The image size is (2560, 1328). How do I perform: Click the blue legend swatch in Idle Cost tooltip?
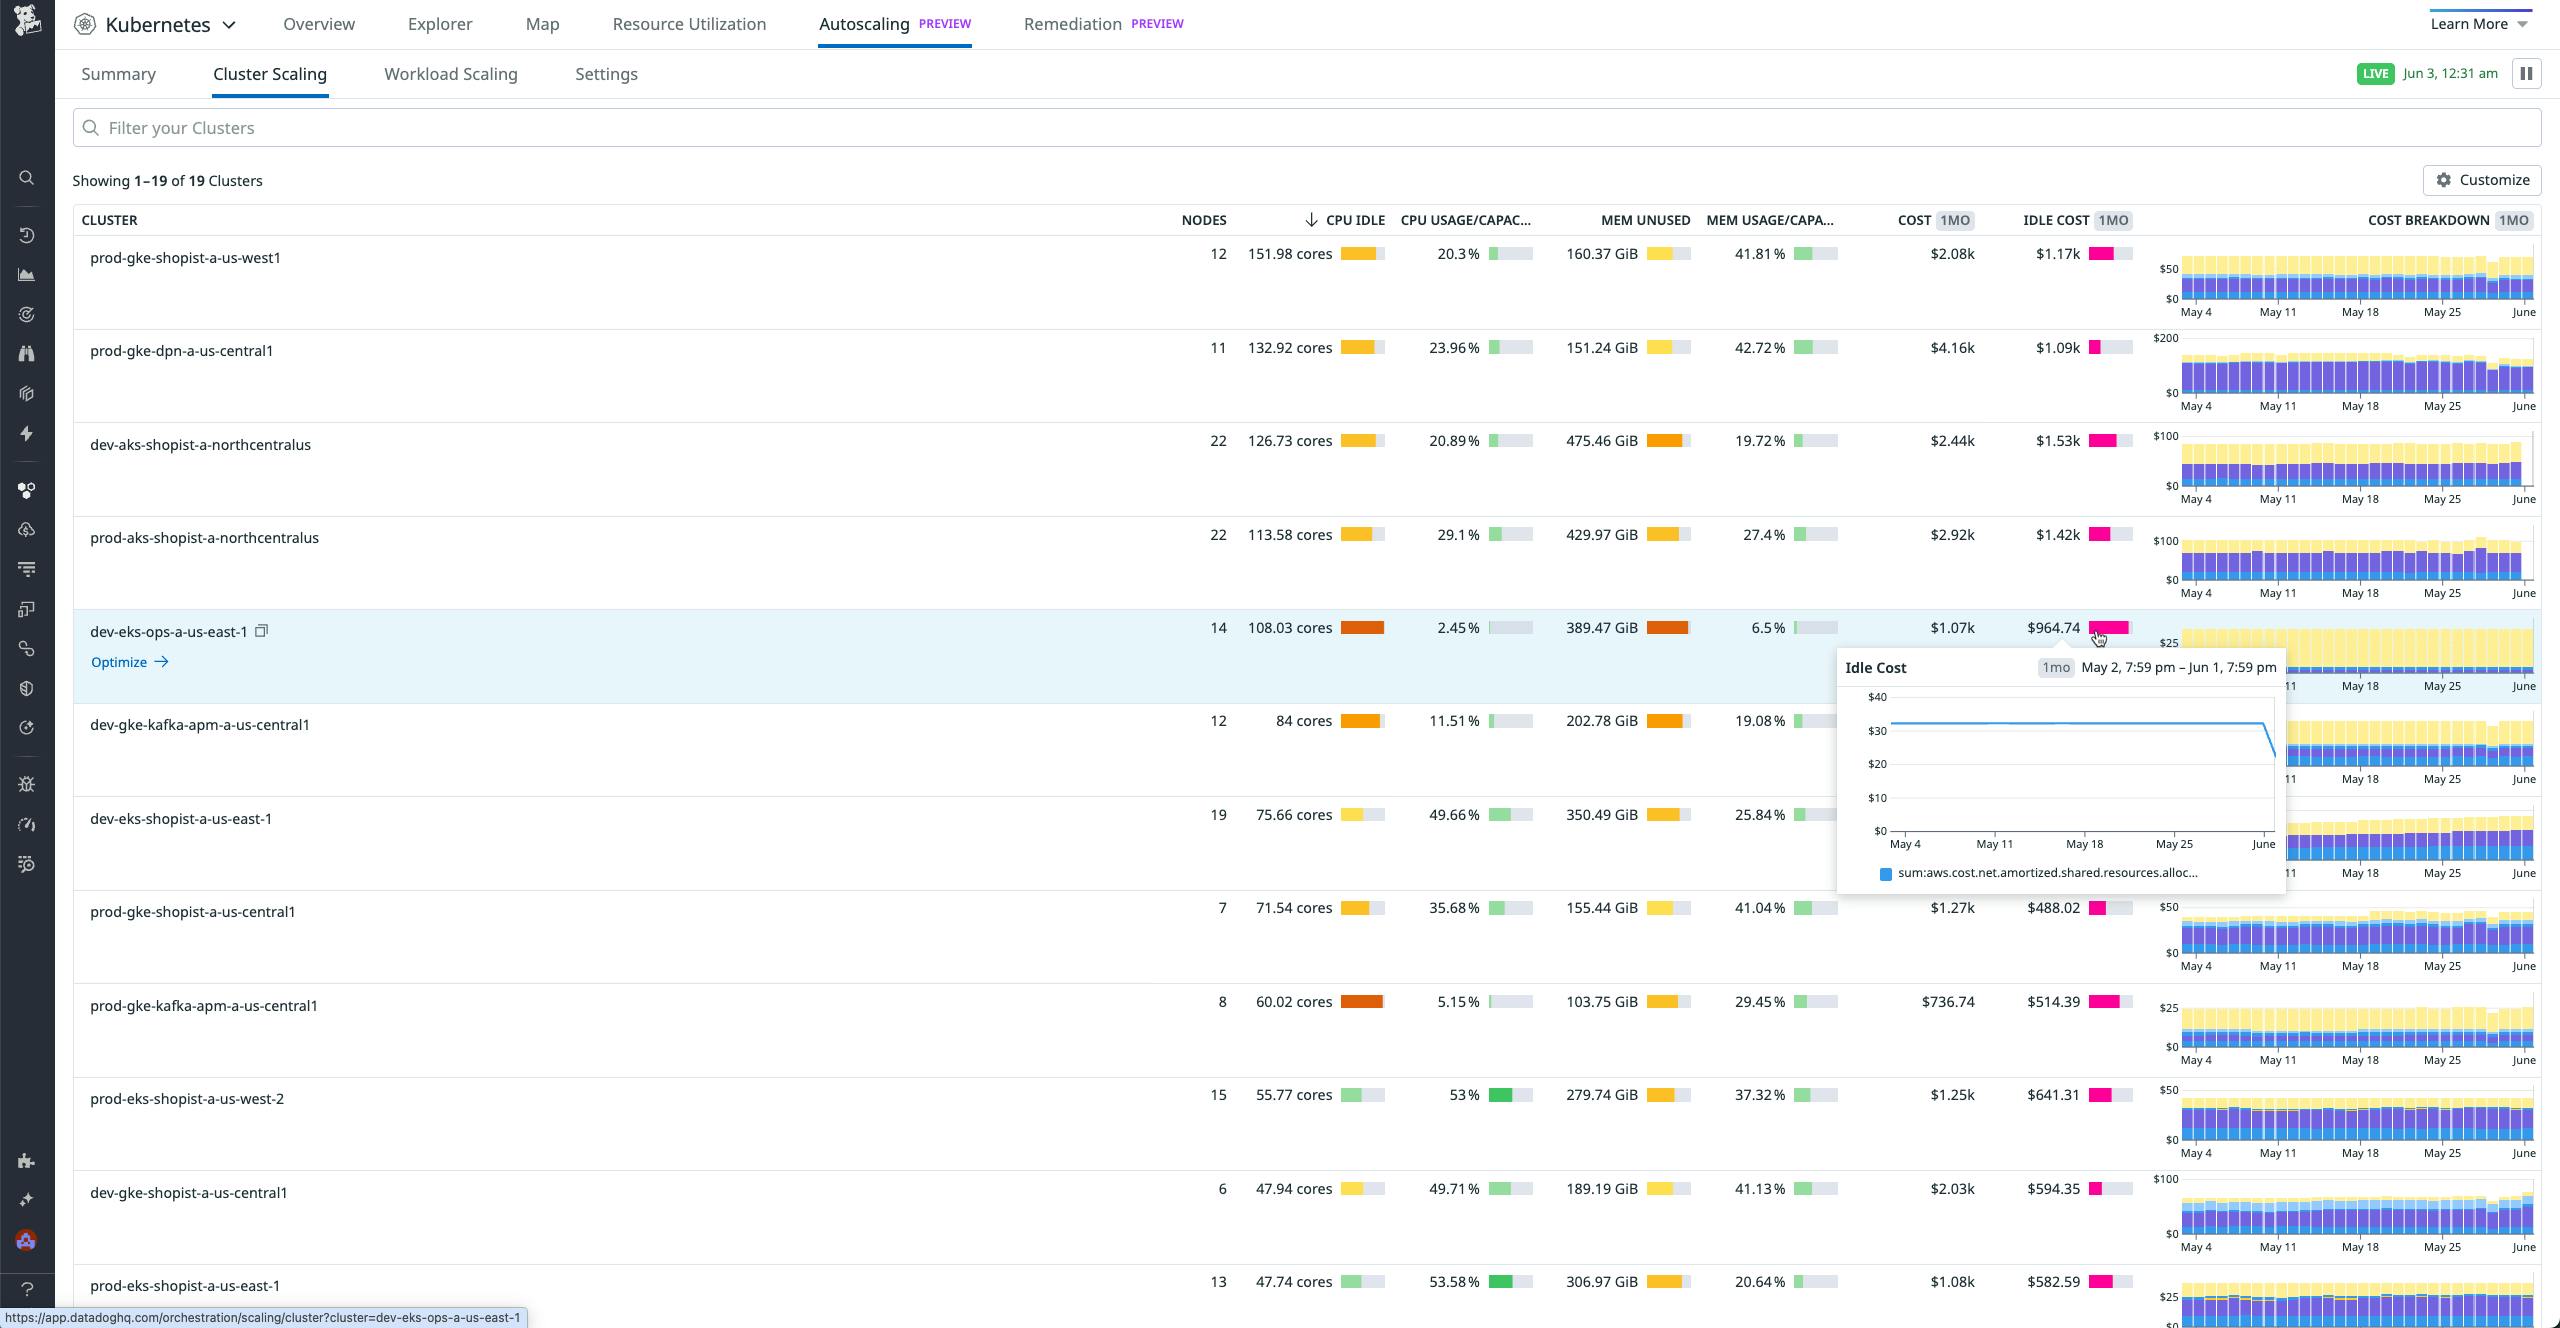(1884, 873)
